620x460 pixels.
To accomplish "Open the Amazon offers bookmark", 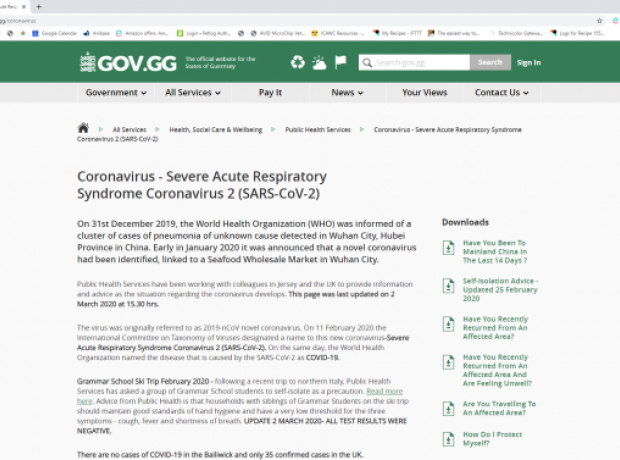I will 142,33.
